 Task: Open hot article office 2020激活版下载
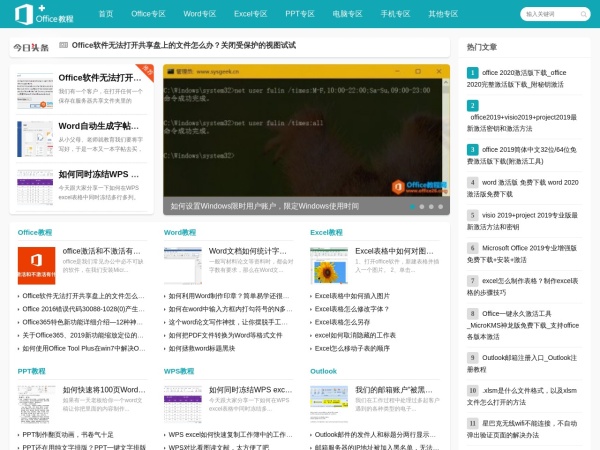tap(517, 78)
